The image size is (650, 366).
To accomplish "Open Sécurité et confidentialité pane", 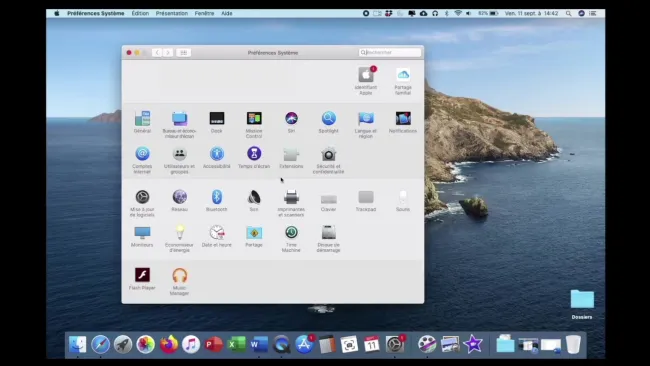I will tap(329, 154).
